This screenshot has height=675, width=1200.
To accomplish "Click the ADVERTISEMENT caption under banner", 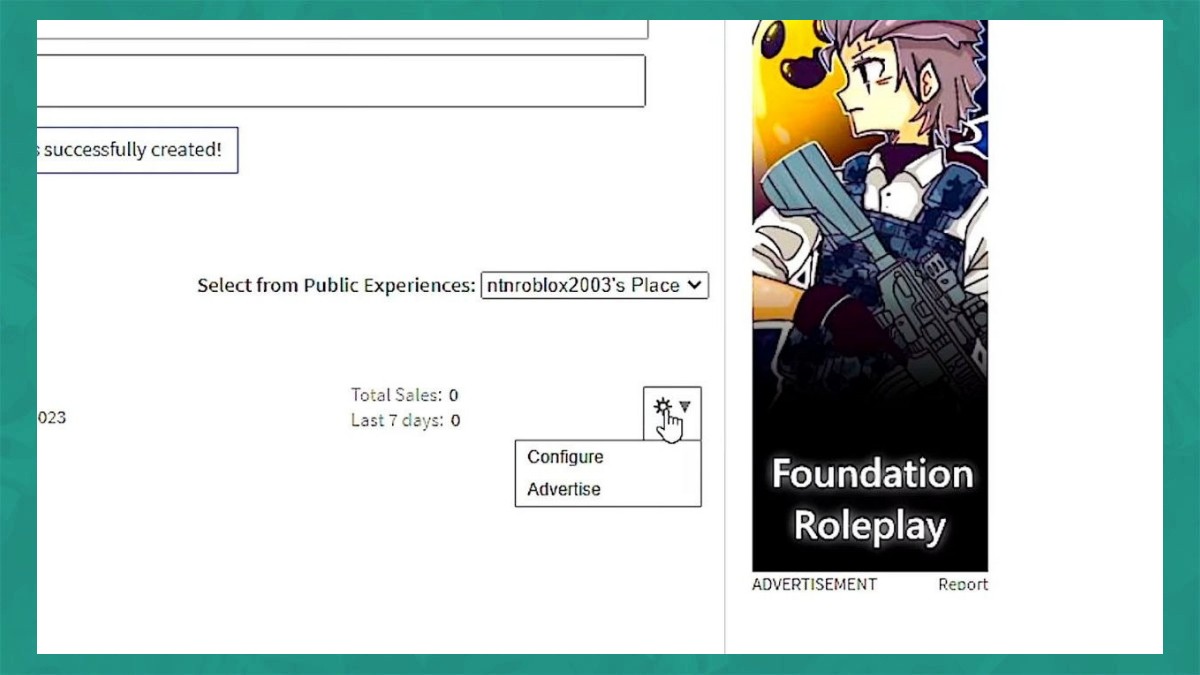I will point(814,584).
